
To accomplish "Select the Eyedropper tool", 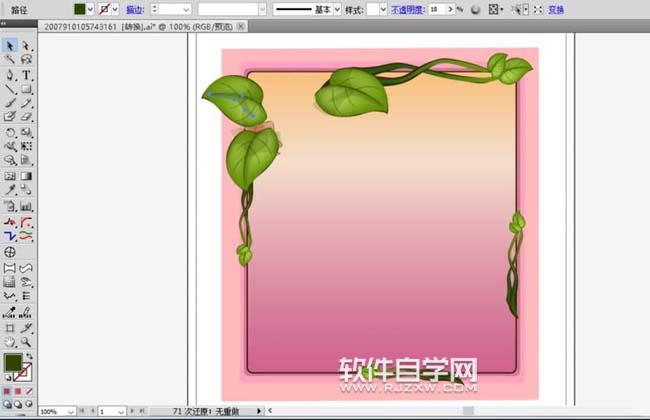I will pyautogui.click(x=10, y=190).
